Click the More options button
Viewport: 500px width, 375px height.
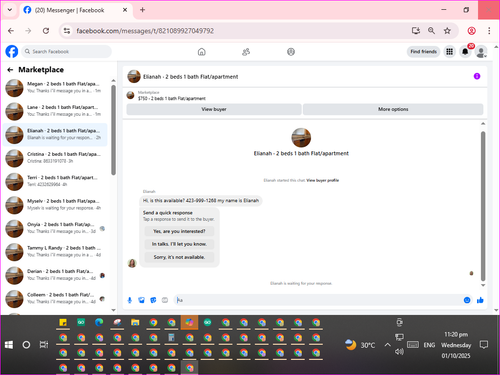coord(393,109)
